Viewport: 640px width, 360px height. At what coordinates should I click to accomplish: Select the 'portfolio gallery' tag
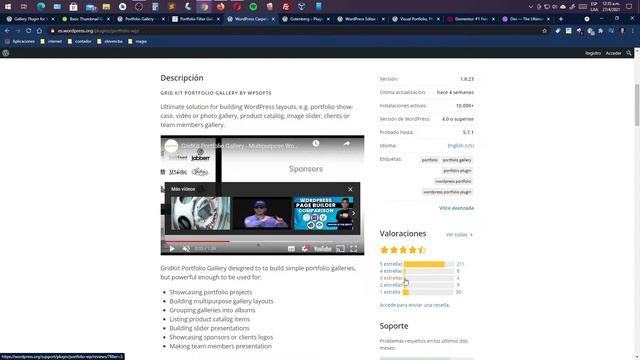click(457, 160)
